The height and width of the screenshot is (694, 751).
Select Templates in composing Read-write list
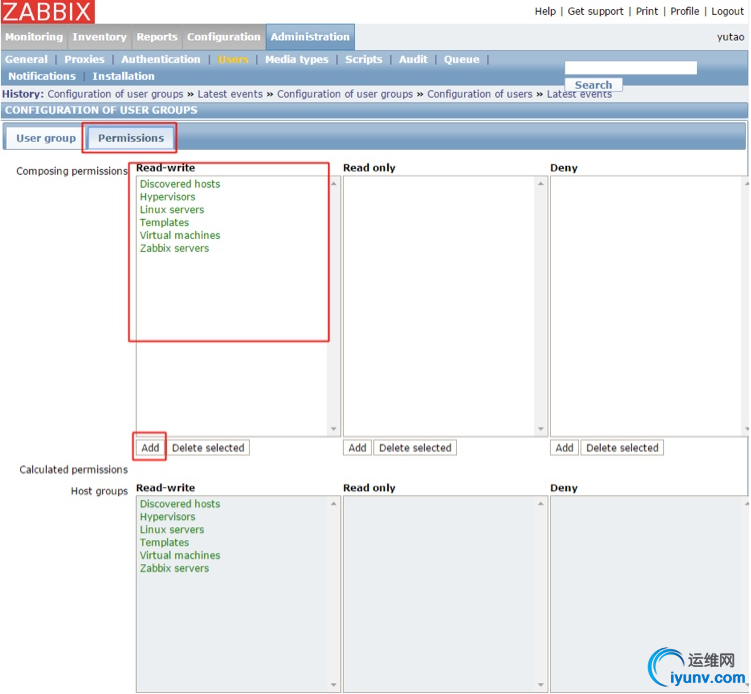point(164,223)
